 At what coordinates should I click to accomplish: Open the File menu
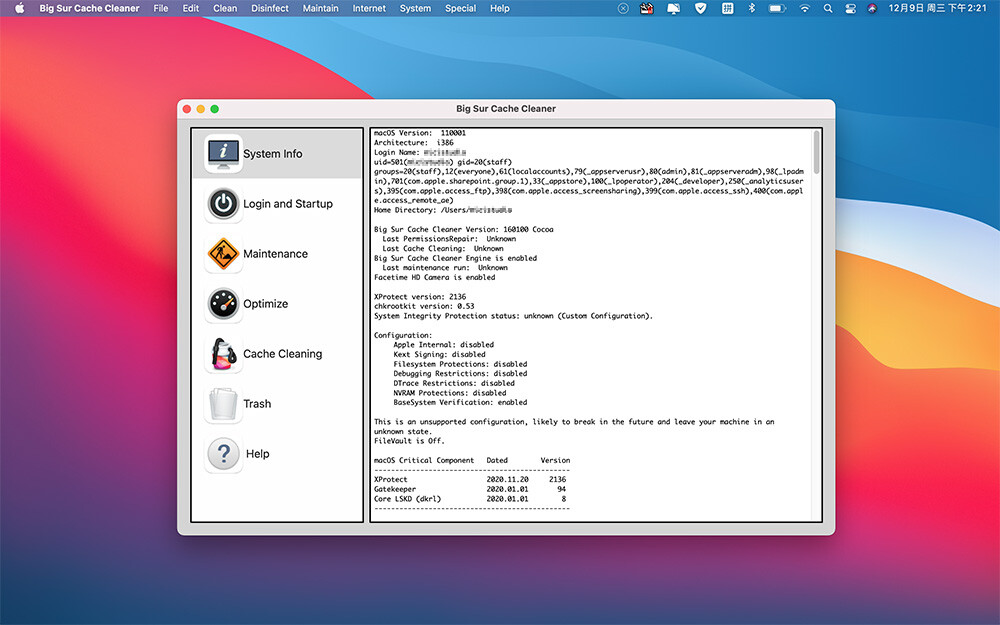coord(161,8)
